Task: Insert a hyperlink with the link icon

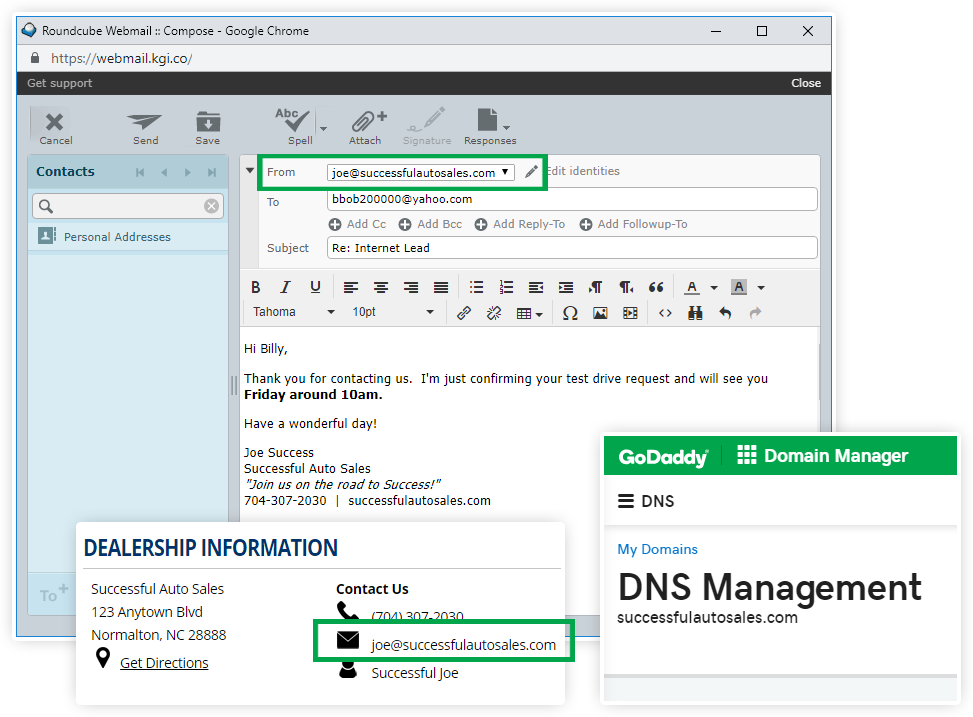Action: [464, 313]
